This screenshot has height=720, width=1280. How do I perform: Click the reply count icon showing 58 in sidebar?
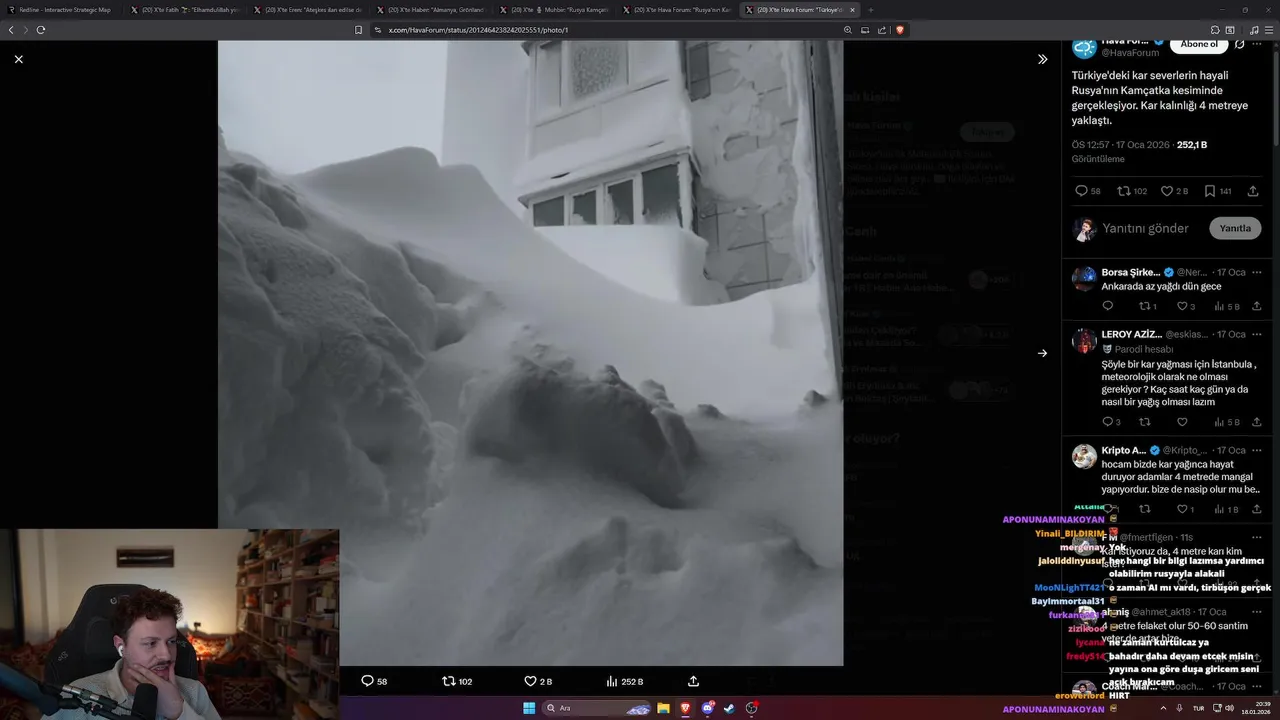1081,191
